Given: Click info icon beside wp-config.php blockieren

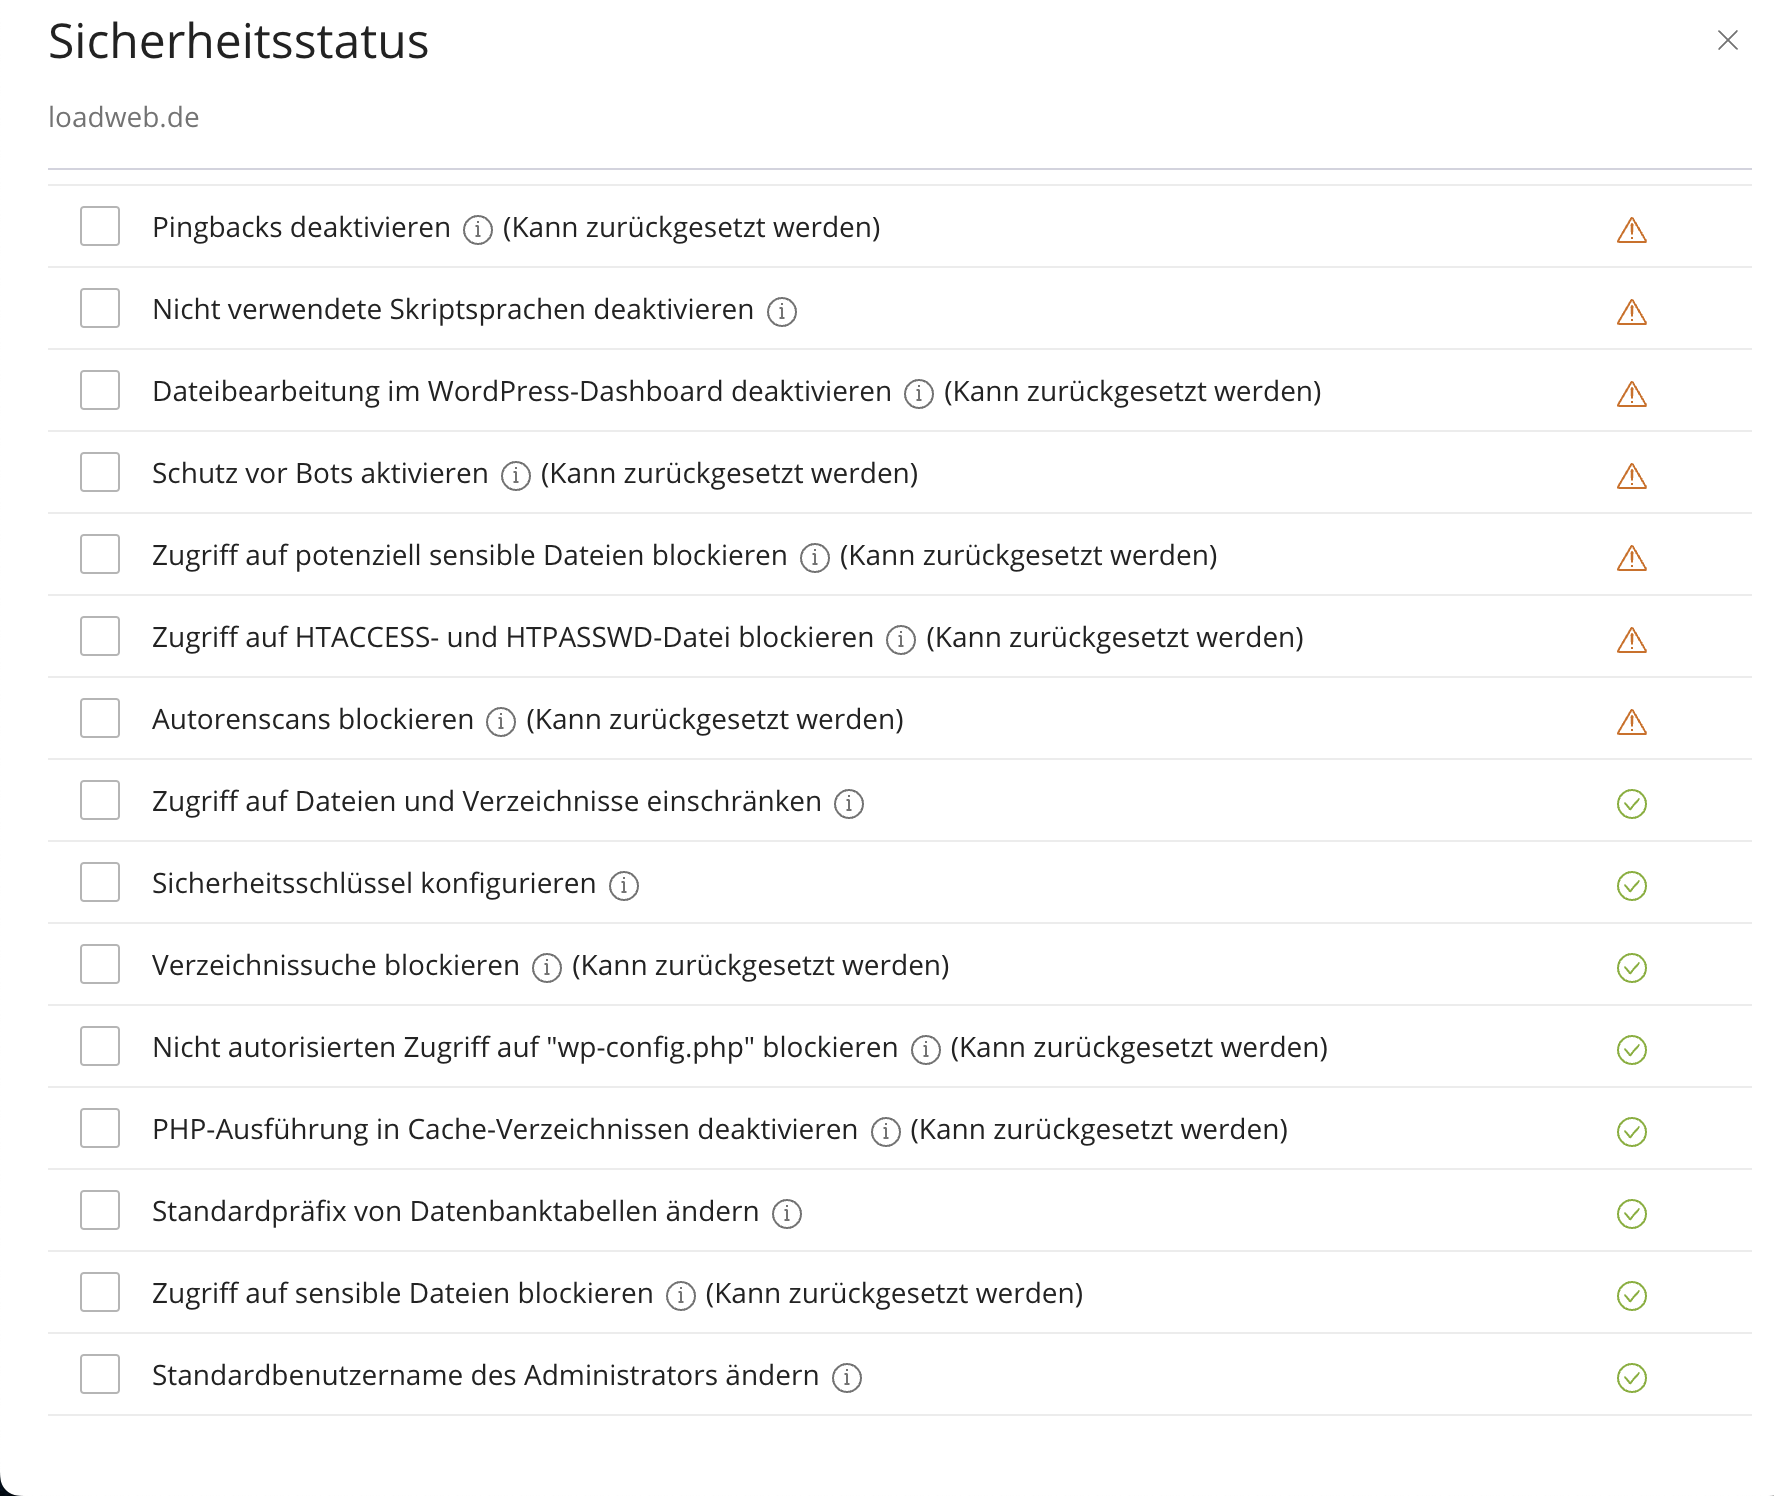Looking at the screenshot, I should (926, 1050).
